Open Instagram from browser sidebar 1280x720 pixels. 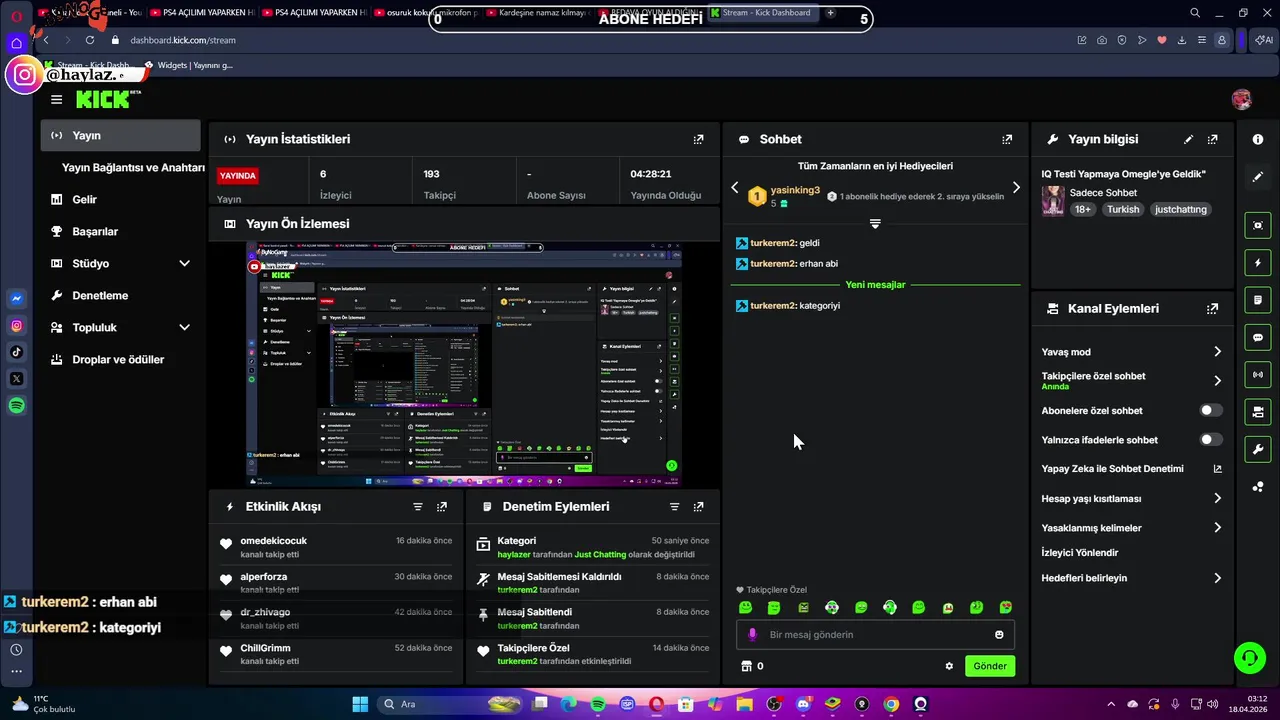click(x=17, y=325)
